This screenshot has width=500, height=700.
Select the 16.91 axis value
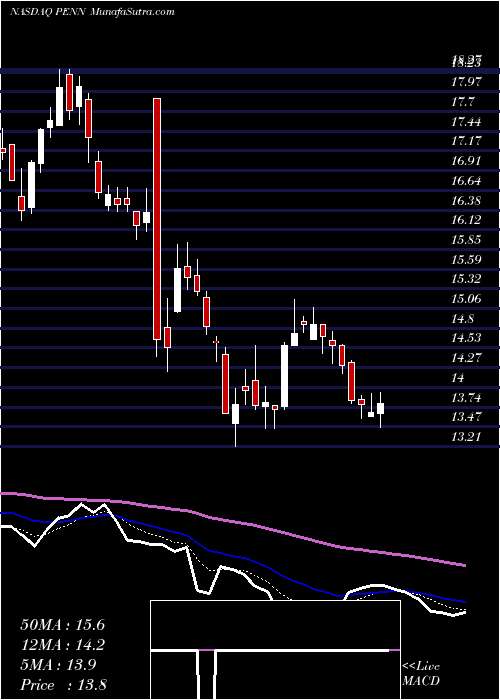pos(466,161)
